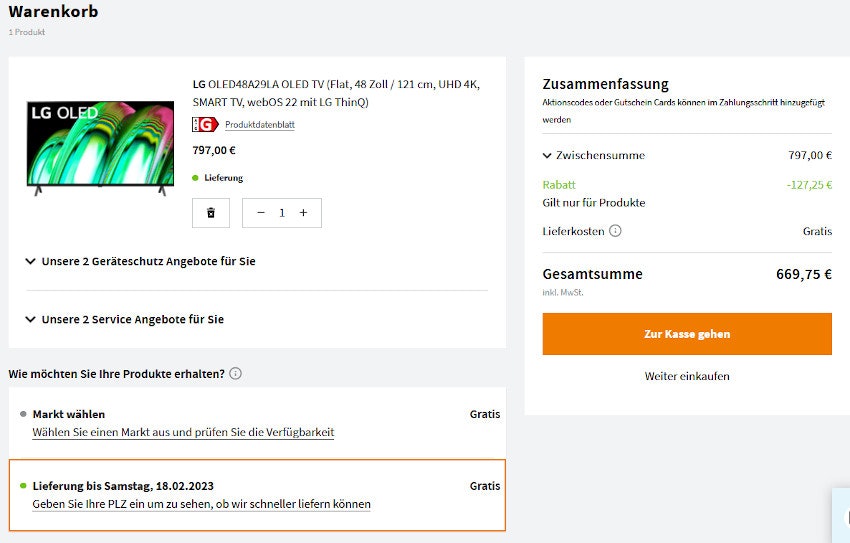Decrease product quantity with minus button
This screenshot has height=543, width=850.
pyautogui.click(x=261, y=213)
